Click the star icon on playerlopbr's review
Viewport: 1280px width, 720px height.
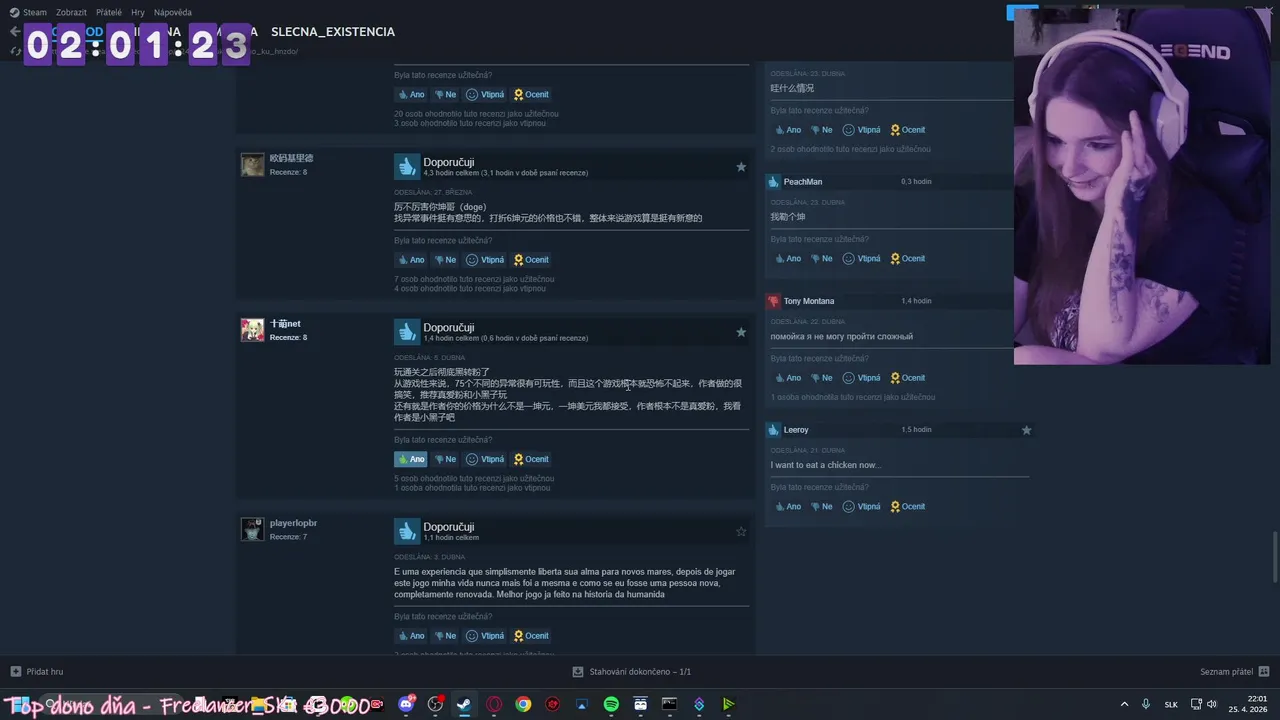click(x=741, y=532)
